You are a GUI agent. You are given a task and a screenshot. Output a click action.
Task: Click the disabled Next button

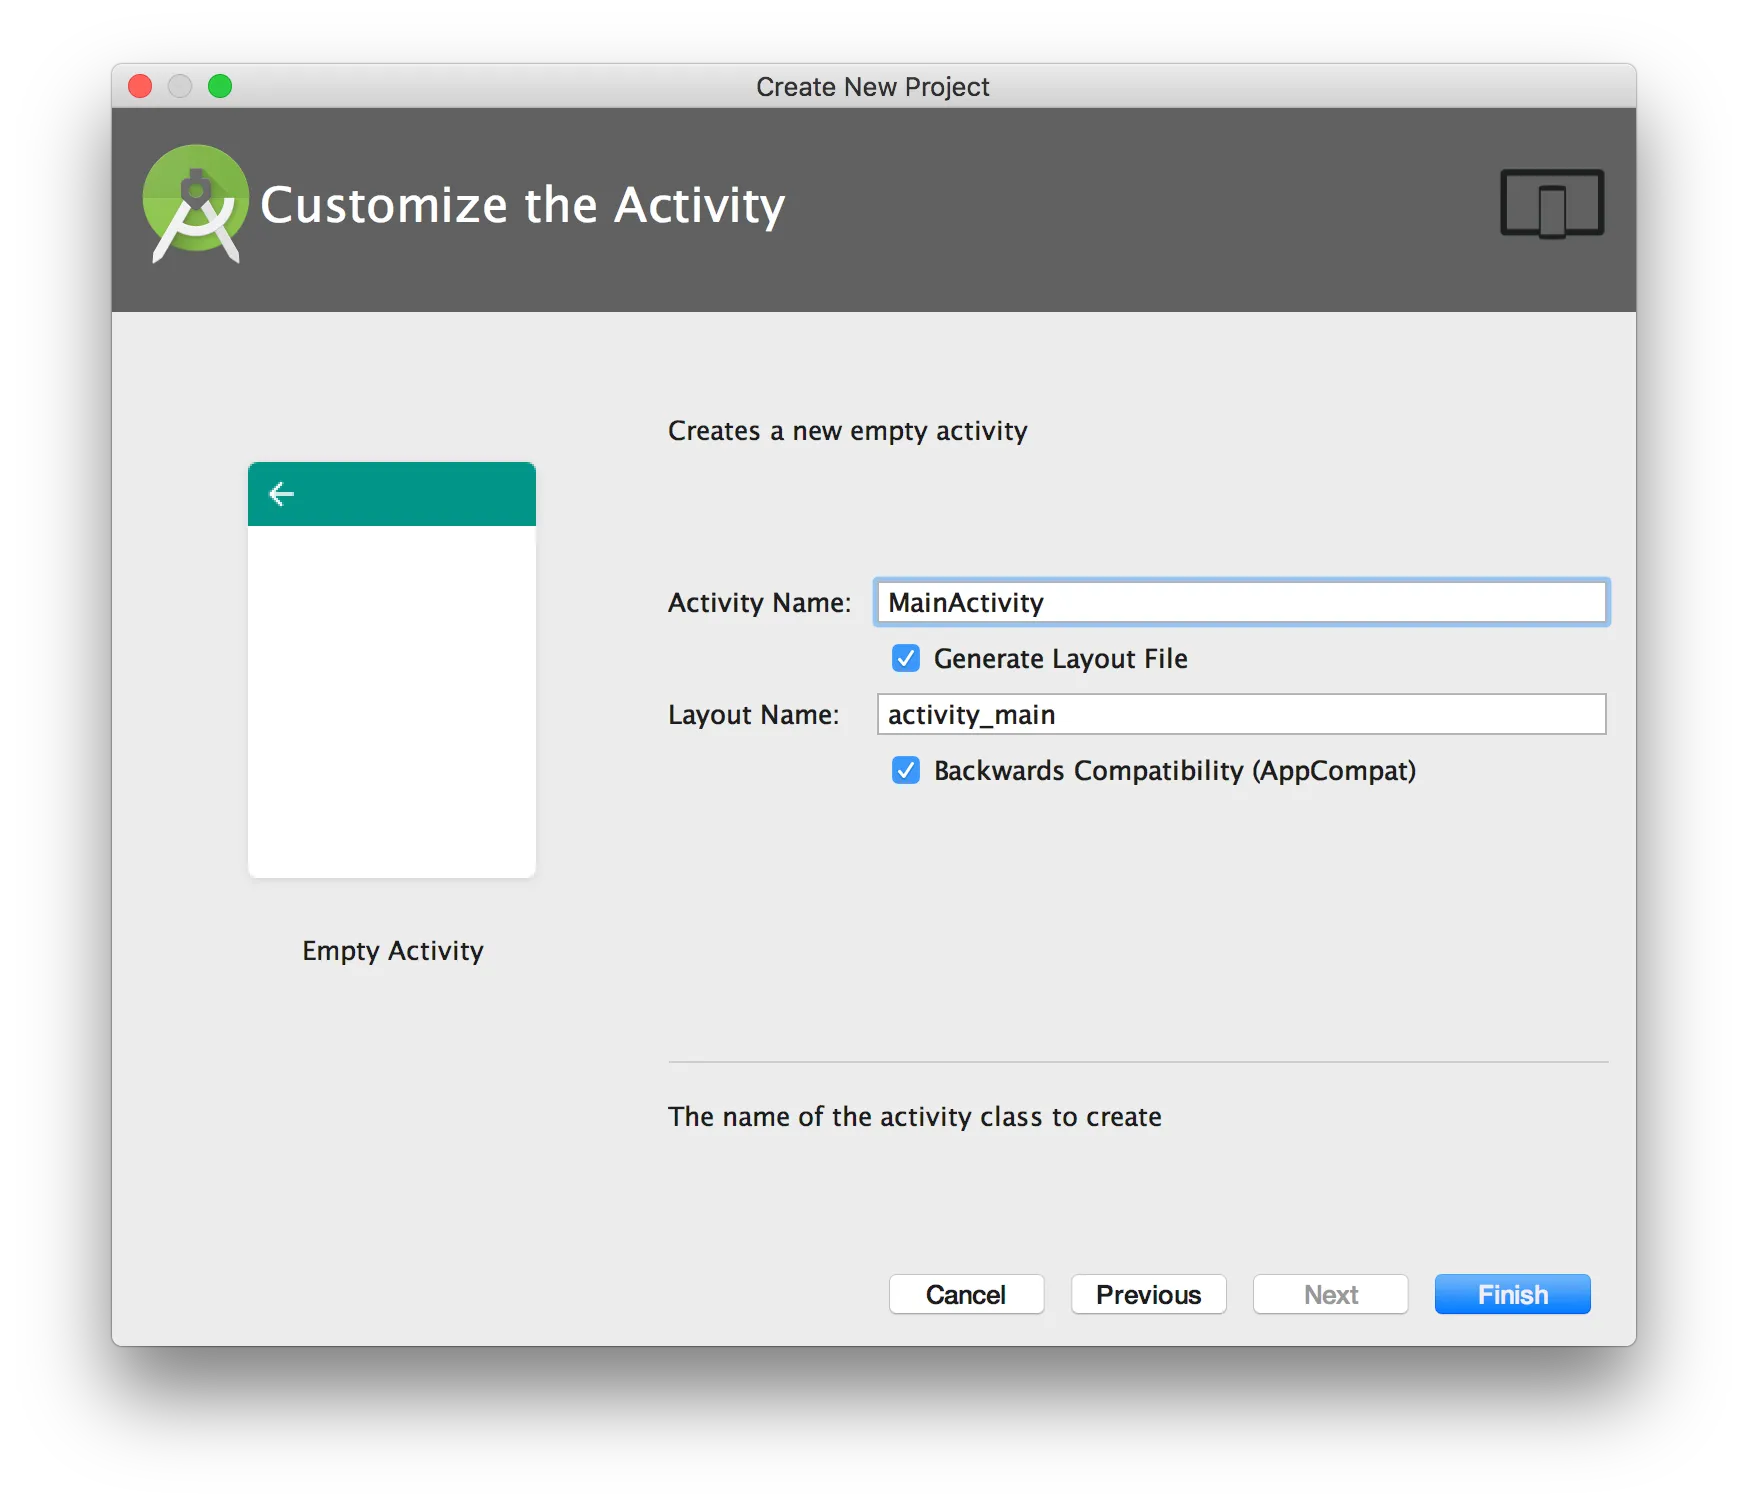point(1330,1294)
